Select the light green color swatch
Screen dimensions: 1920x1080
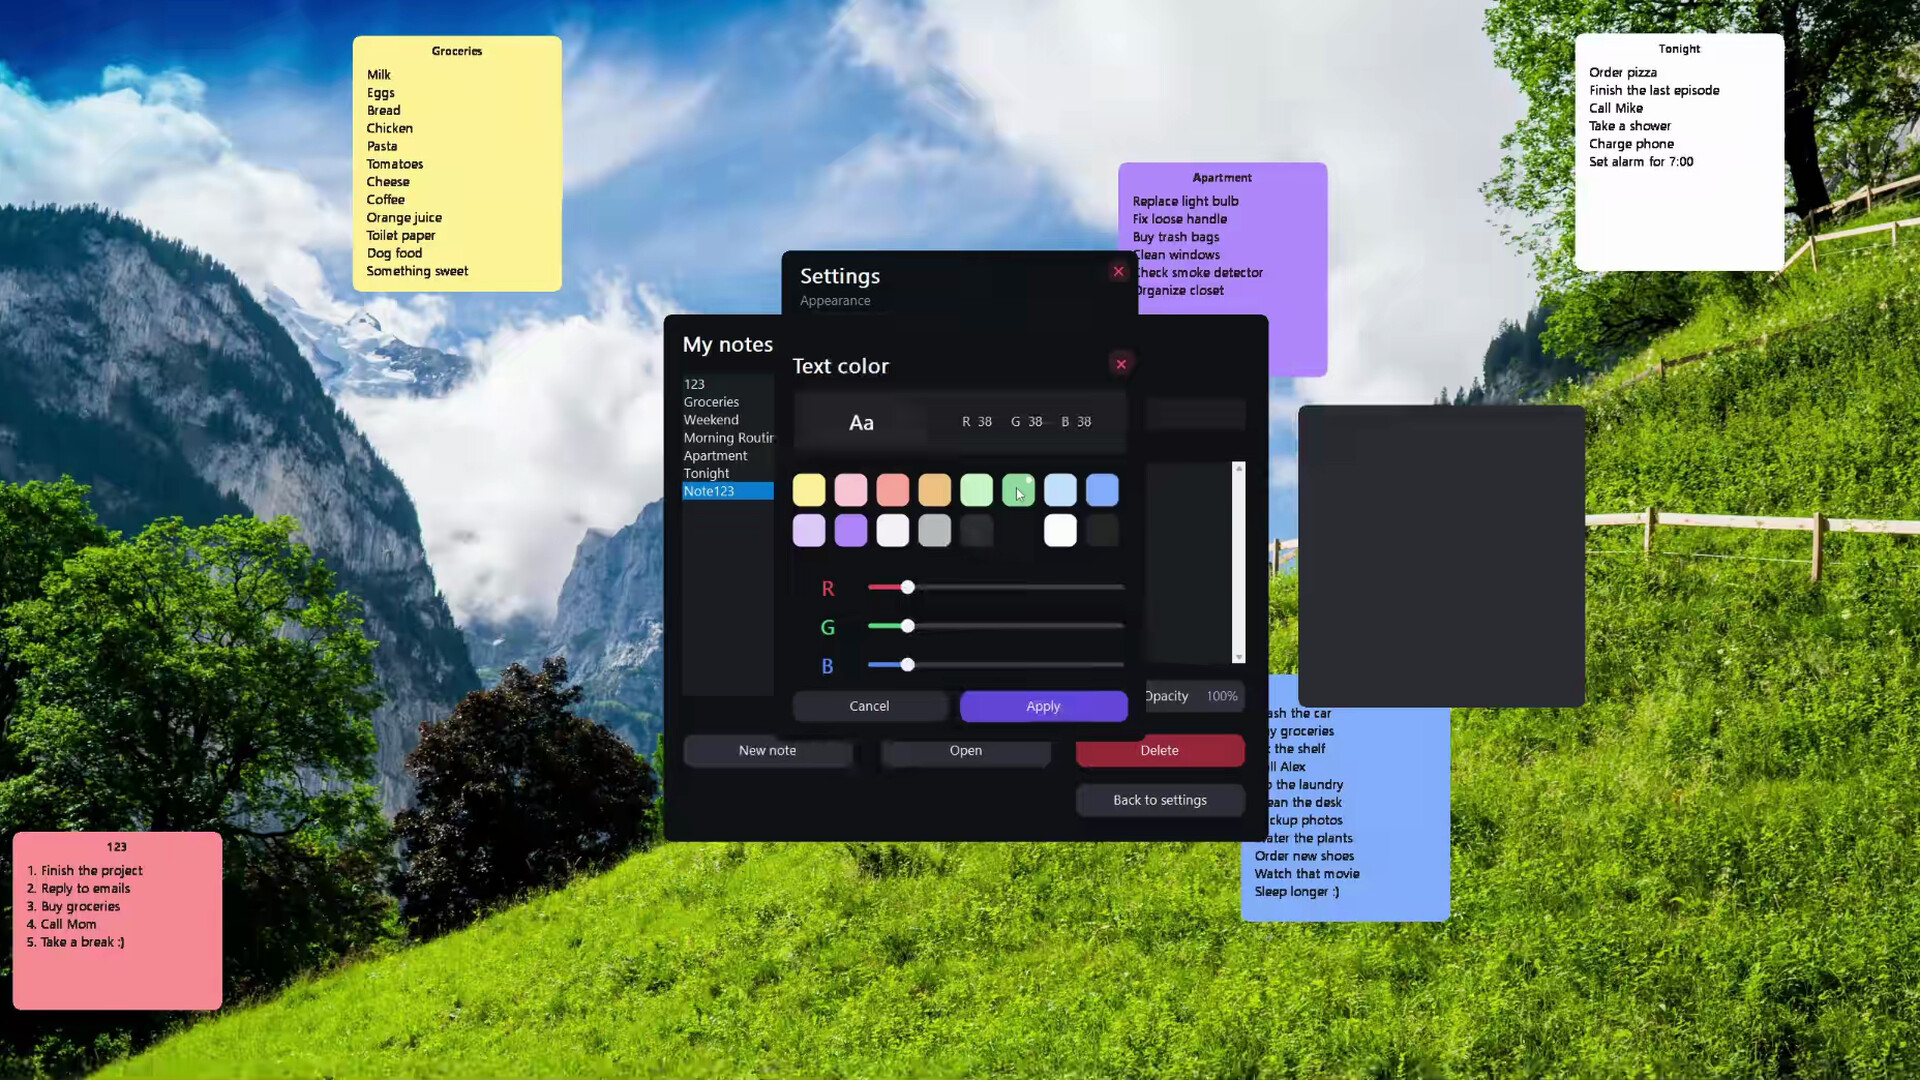pos(977,490)
